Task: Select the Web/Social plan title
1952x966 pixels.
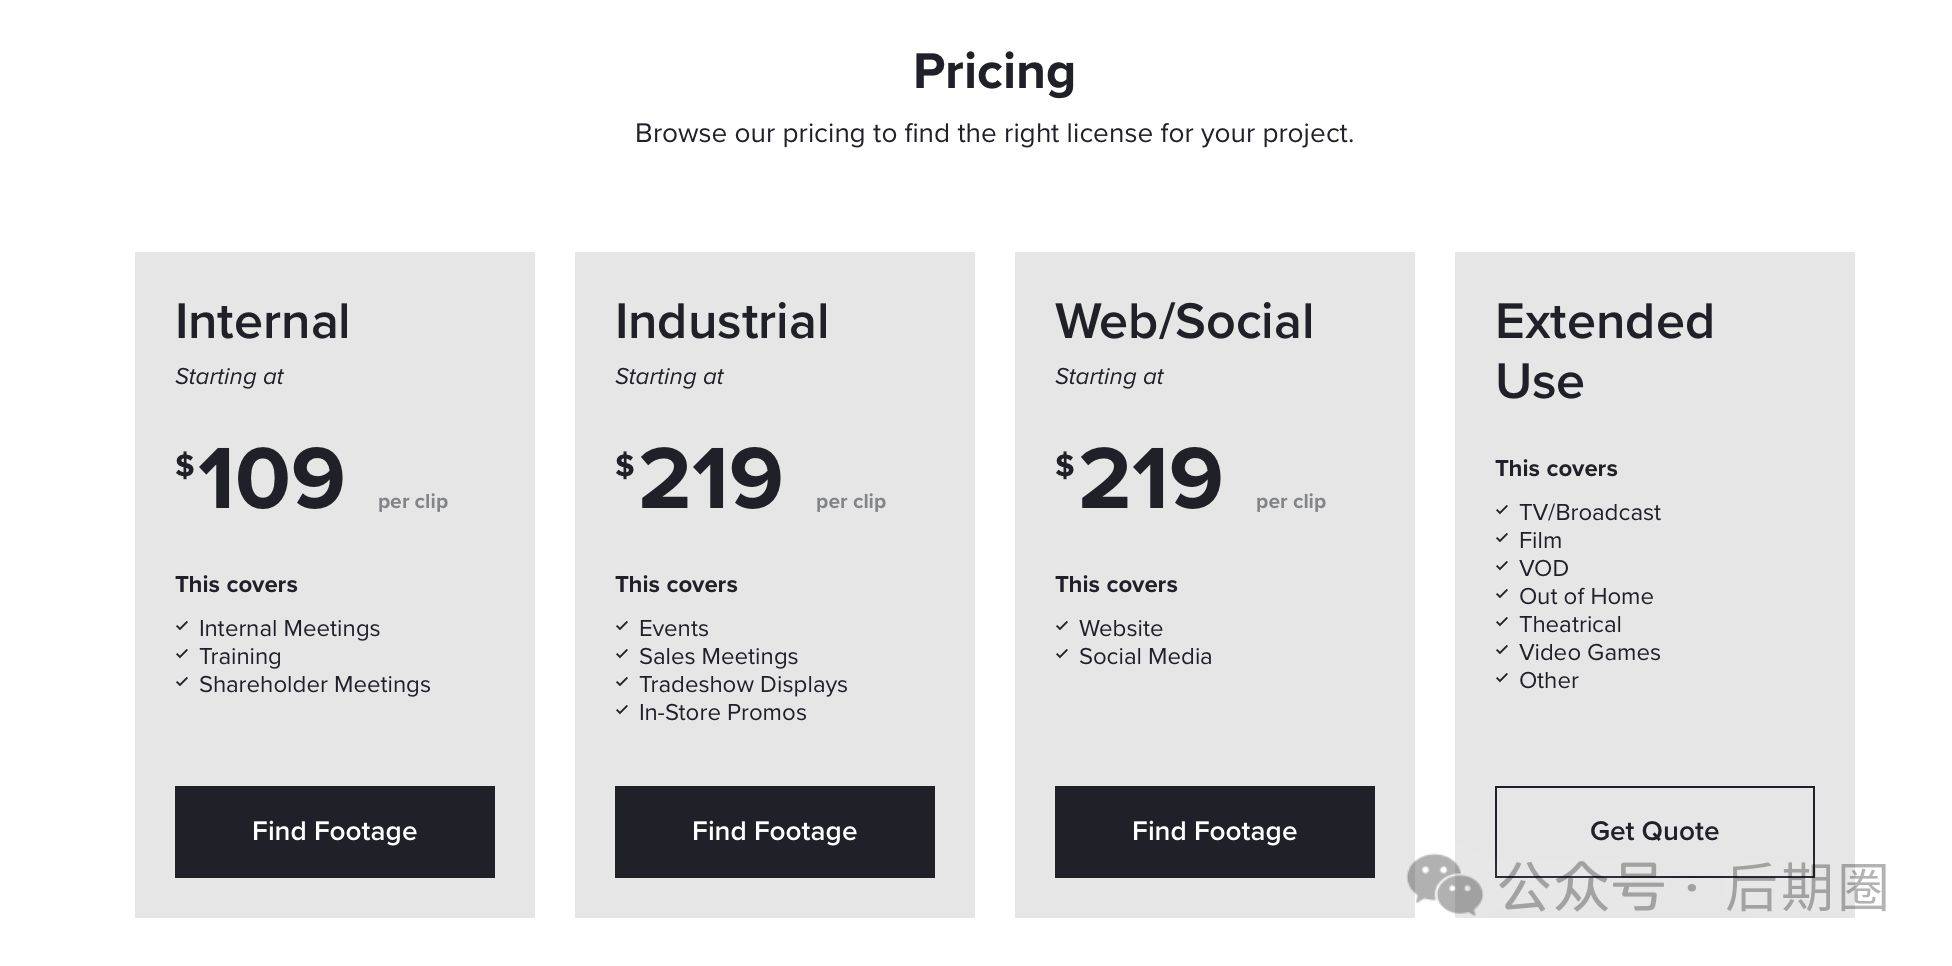Action: click(1184, 321)
